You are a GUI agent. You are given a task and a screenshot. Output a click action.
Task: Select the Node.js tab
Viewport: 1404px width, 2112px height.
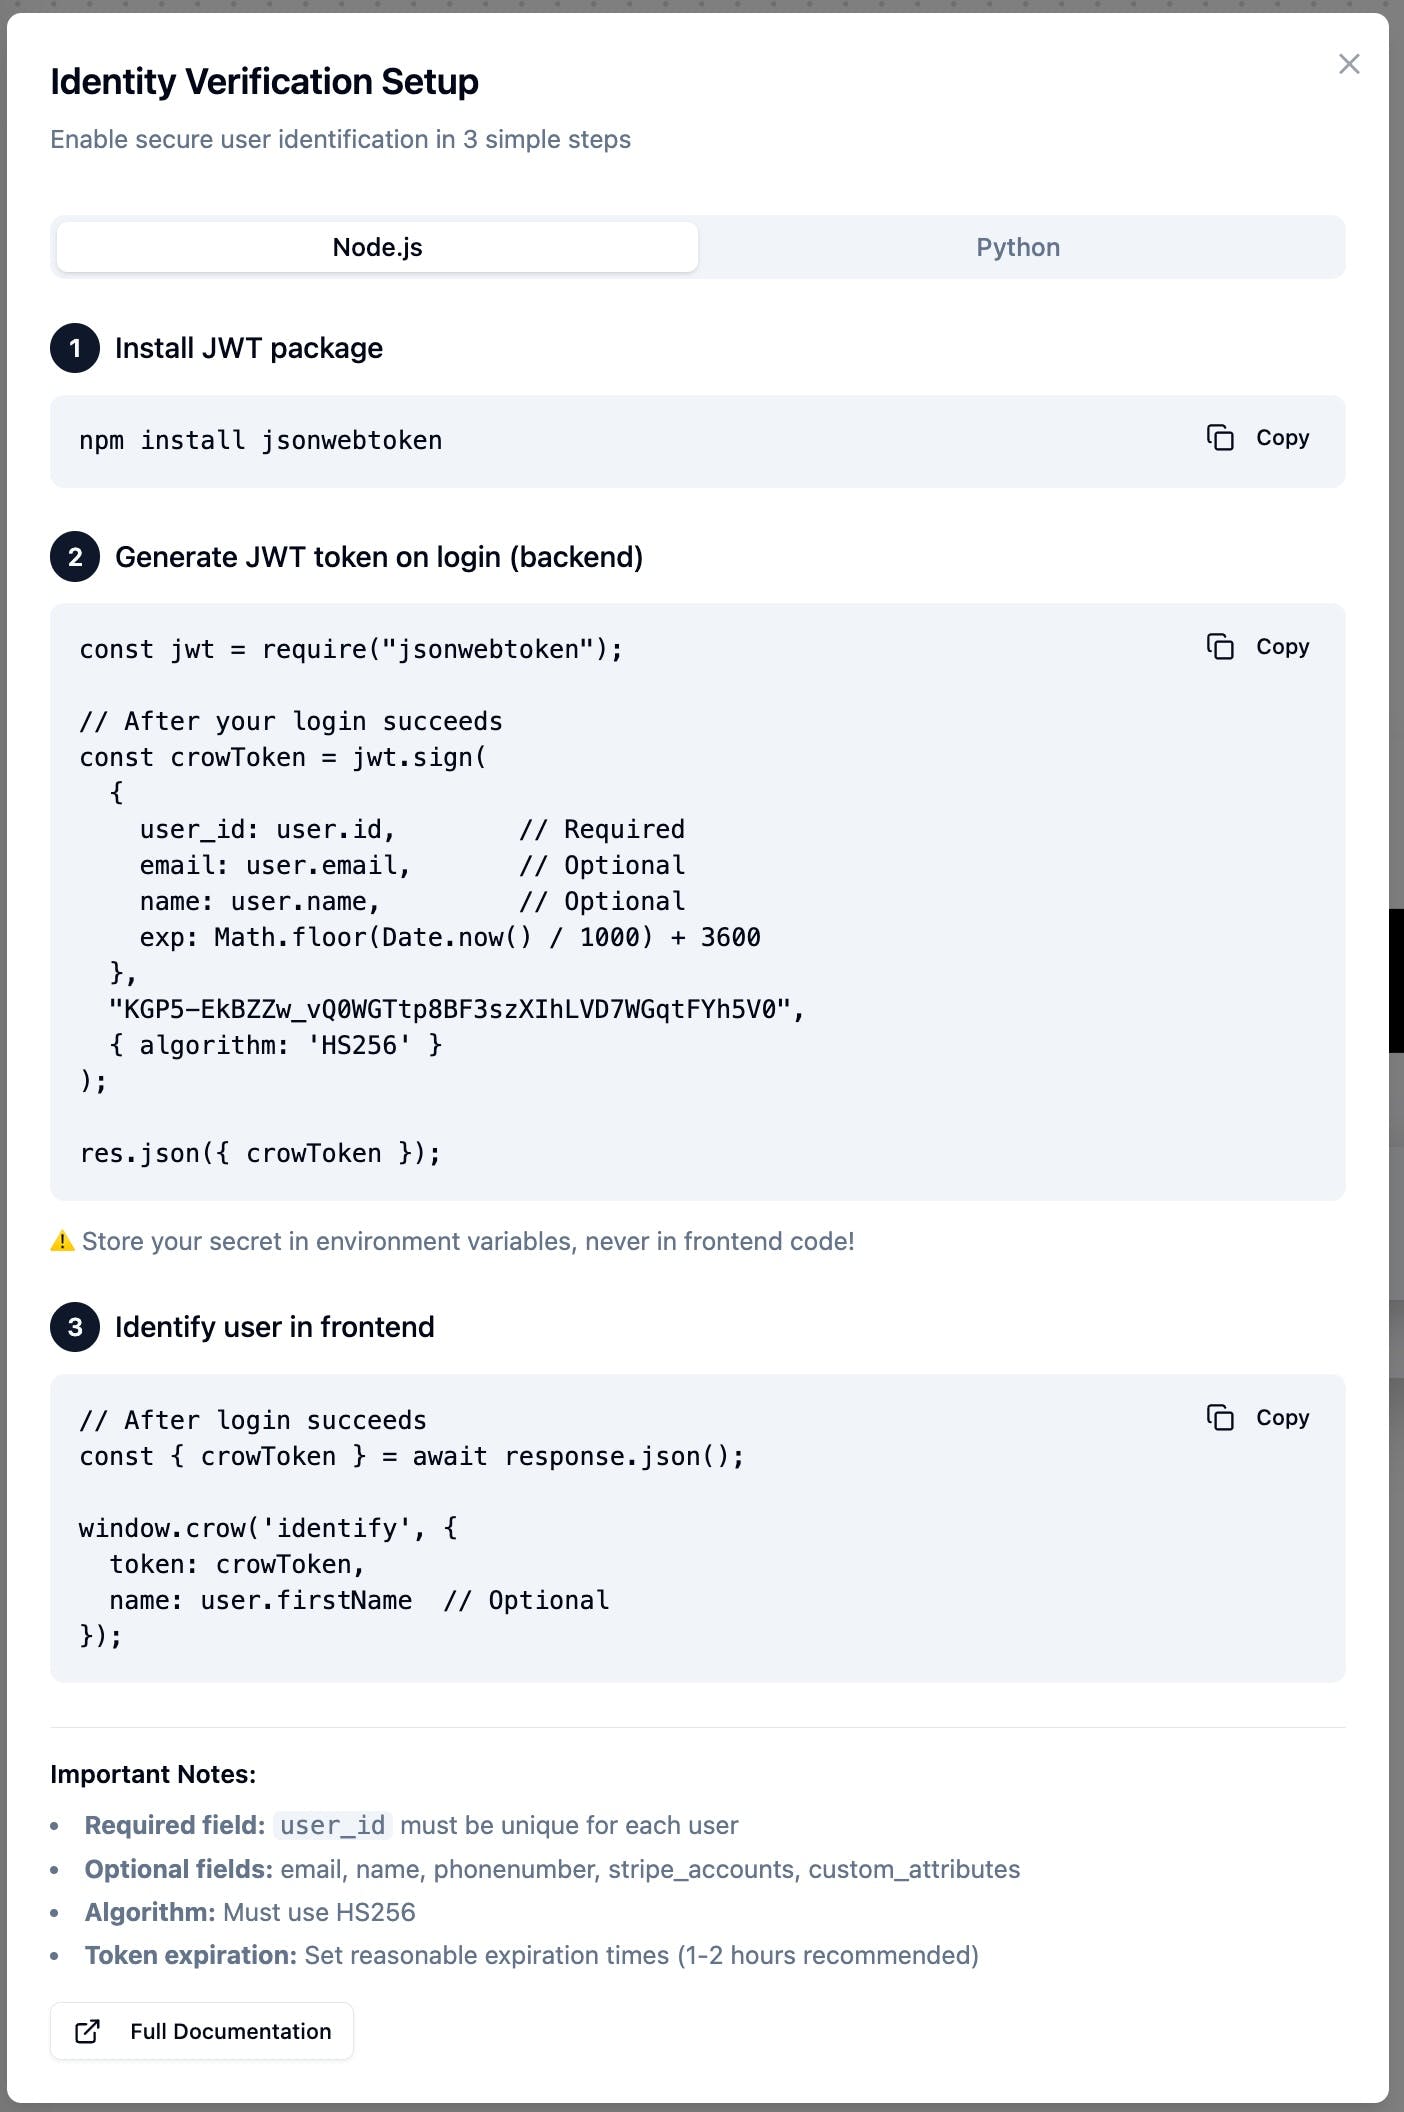coord(377,247)
